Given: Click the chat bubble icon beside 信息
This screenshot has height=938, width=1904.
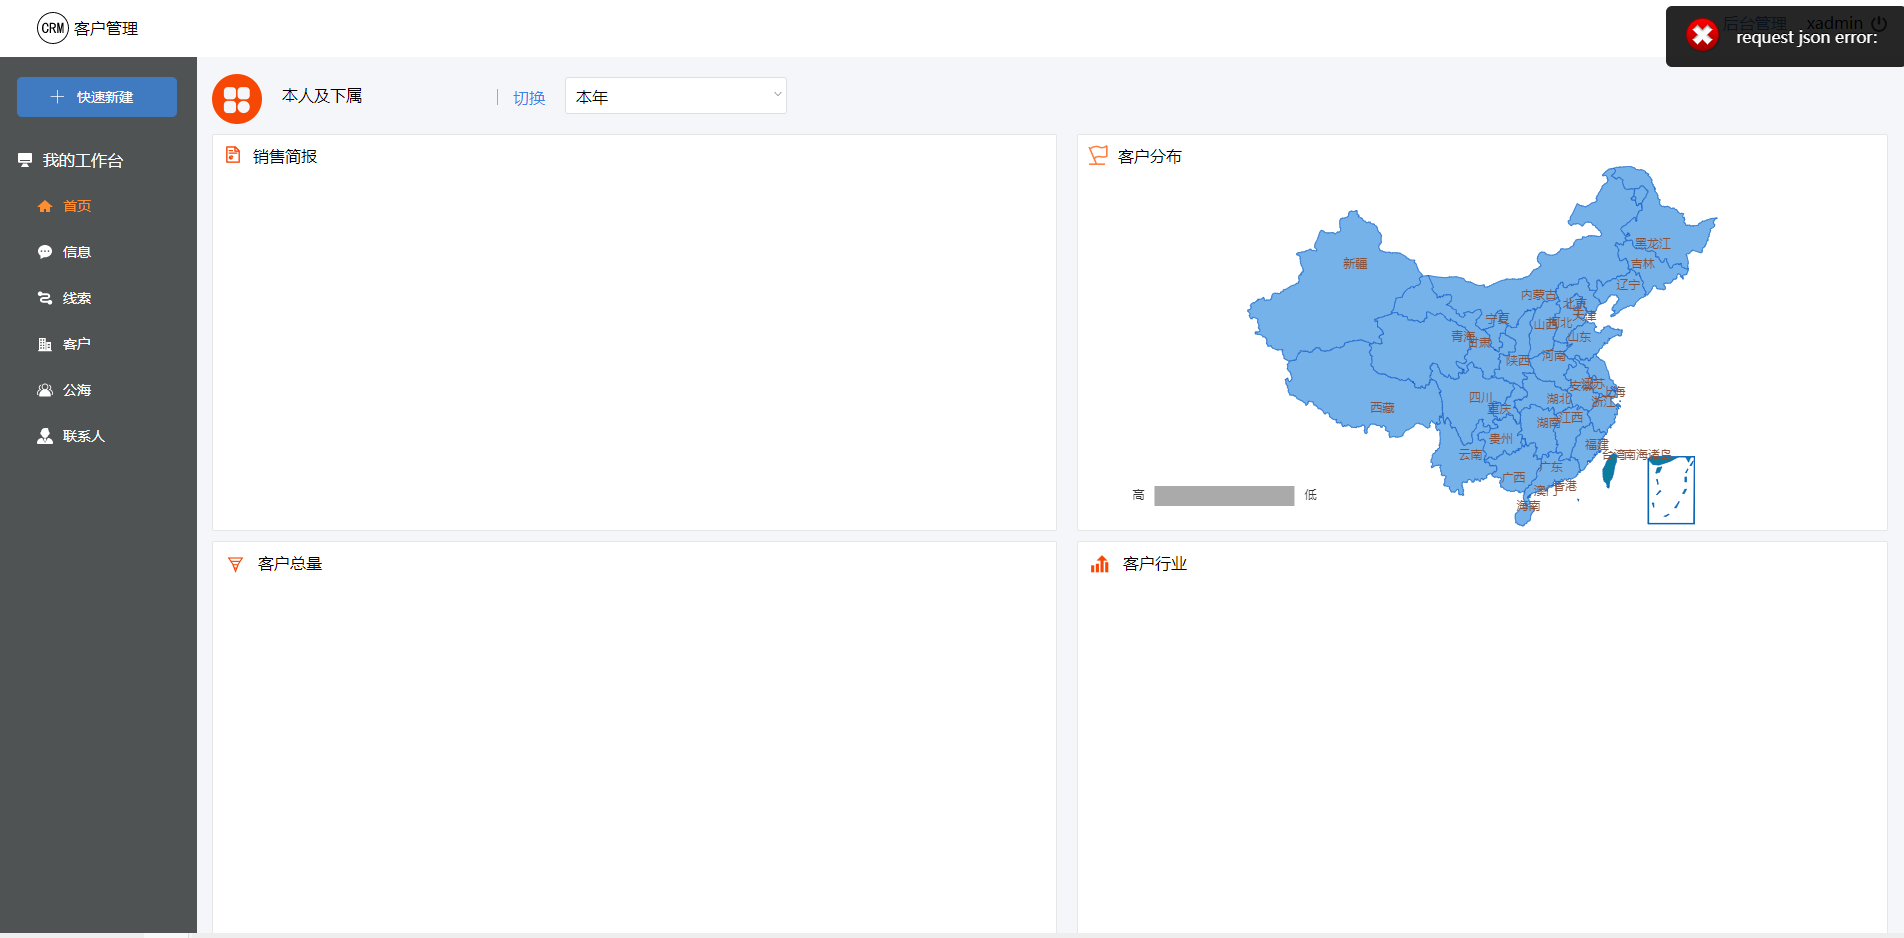Looking at the screenshot, I should click(45, 252).
